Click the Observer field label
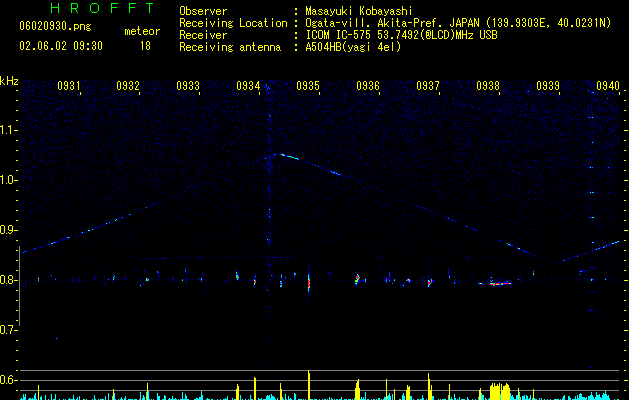 [x=203, y=11]
